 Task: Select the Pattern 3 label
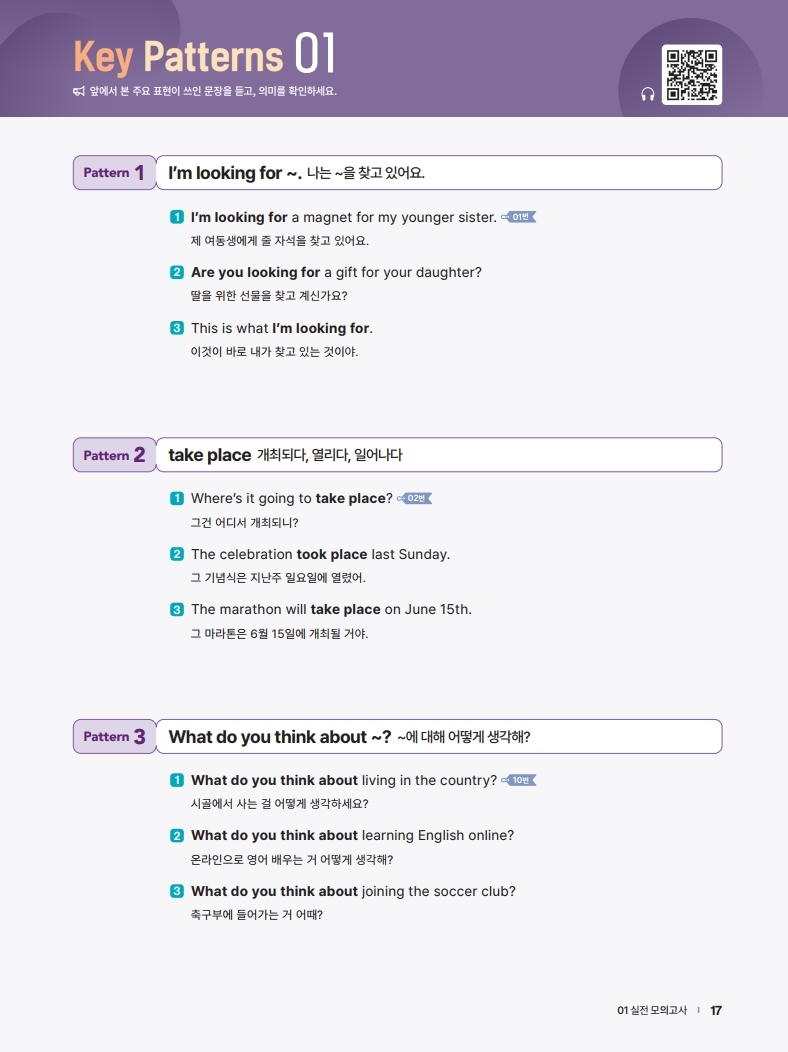pyautogui.click(x=114, y=737)
